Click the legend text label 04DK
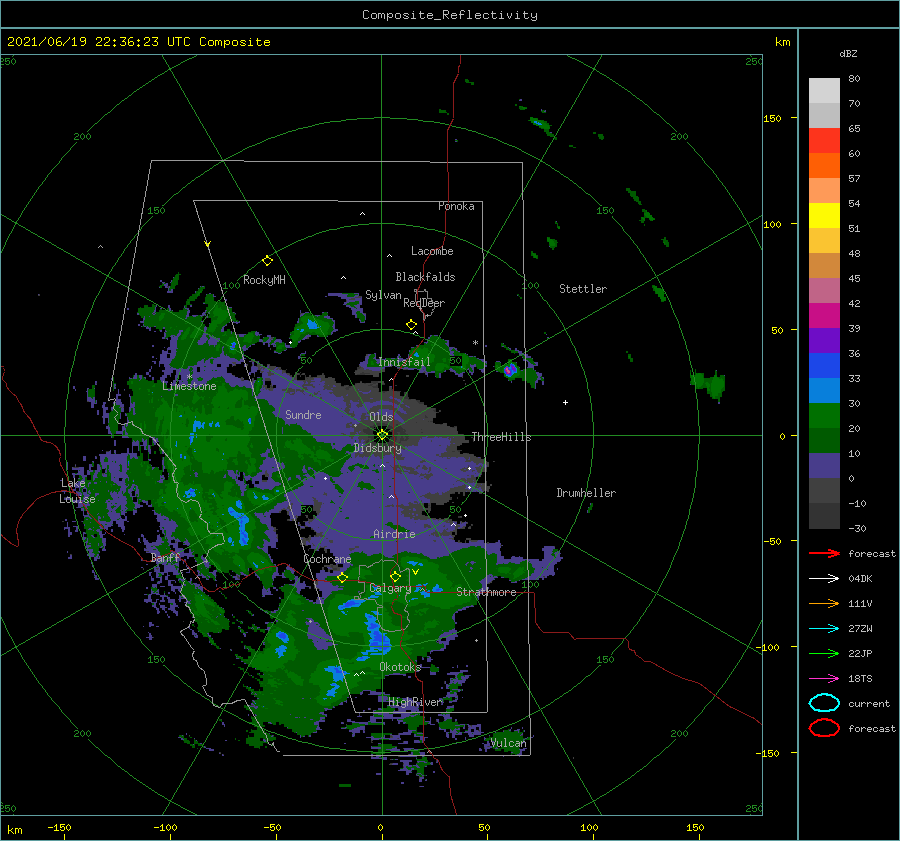The height and width of the screenshot is (841, 900). [860, 578]
